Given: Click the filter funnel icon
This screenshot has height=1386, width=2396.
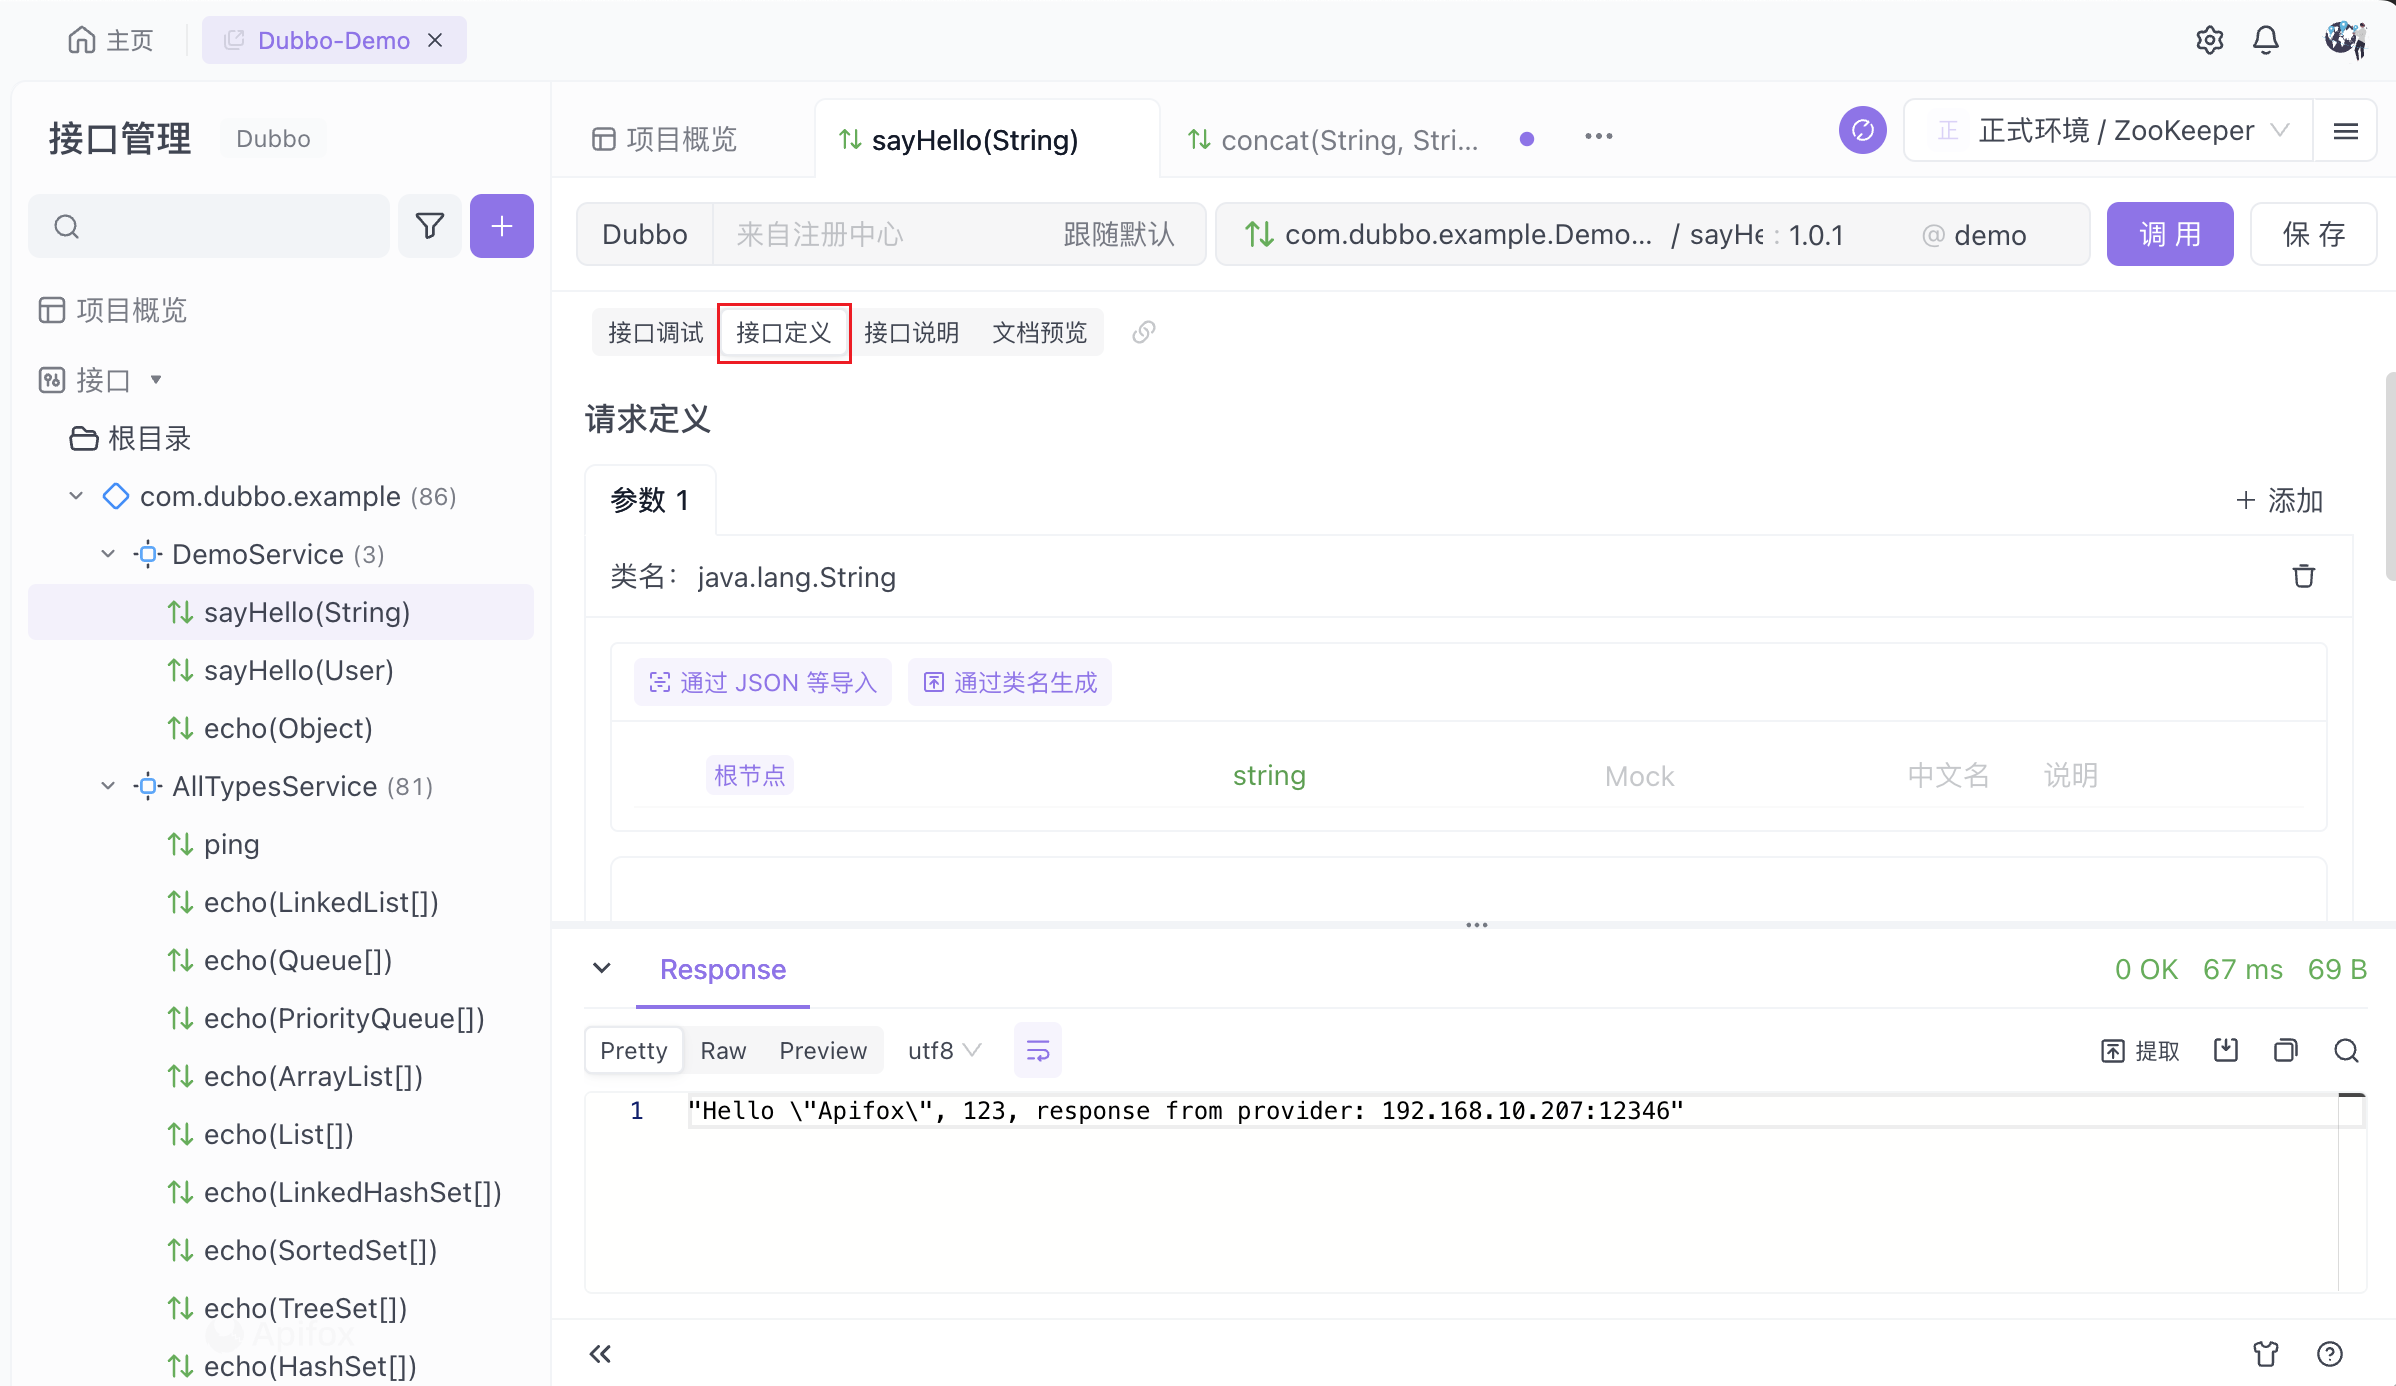Looking at the screenshot, I should 430,226.
